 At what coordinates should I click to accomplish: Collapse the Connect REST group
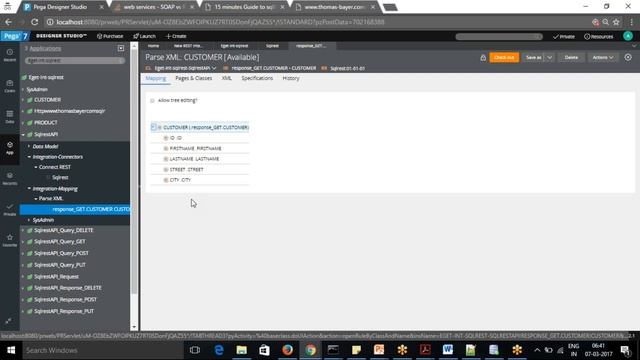[36, 167]
